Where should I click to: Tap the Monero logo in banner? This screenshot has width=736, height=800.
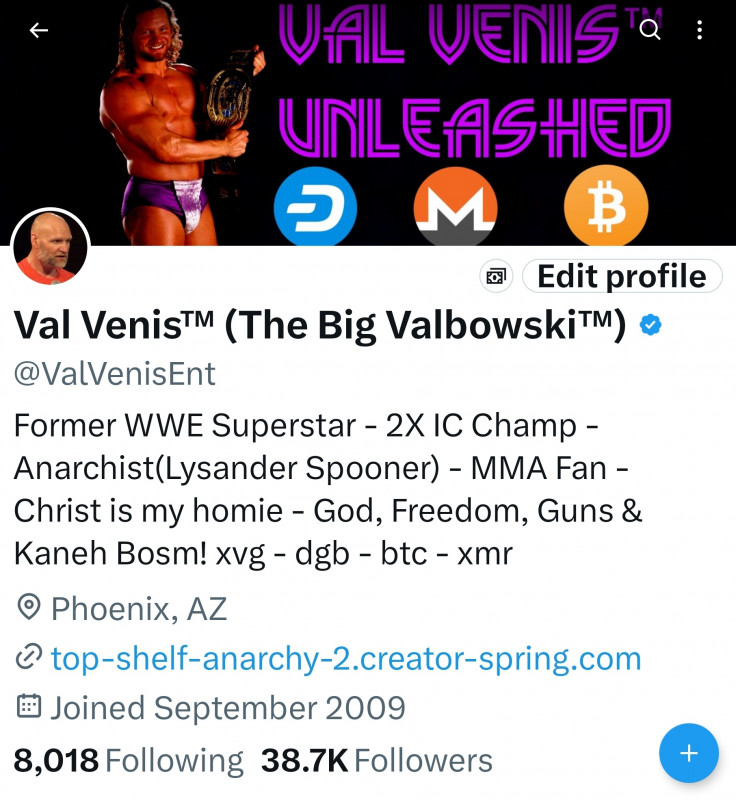click(455, 207)
